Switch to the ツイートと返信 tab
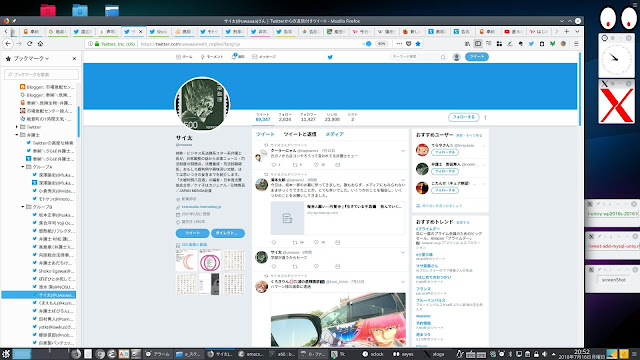The image size is (640, 360). click(300, 134)
